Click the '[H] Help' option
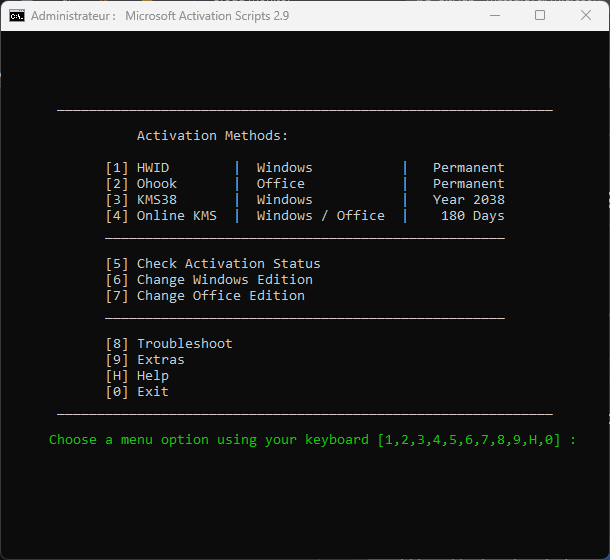610x560 pixels. (137, 376)
